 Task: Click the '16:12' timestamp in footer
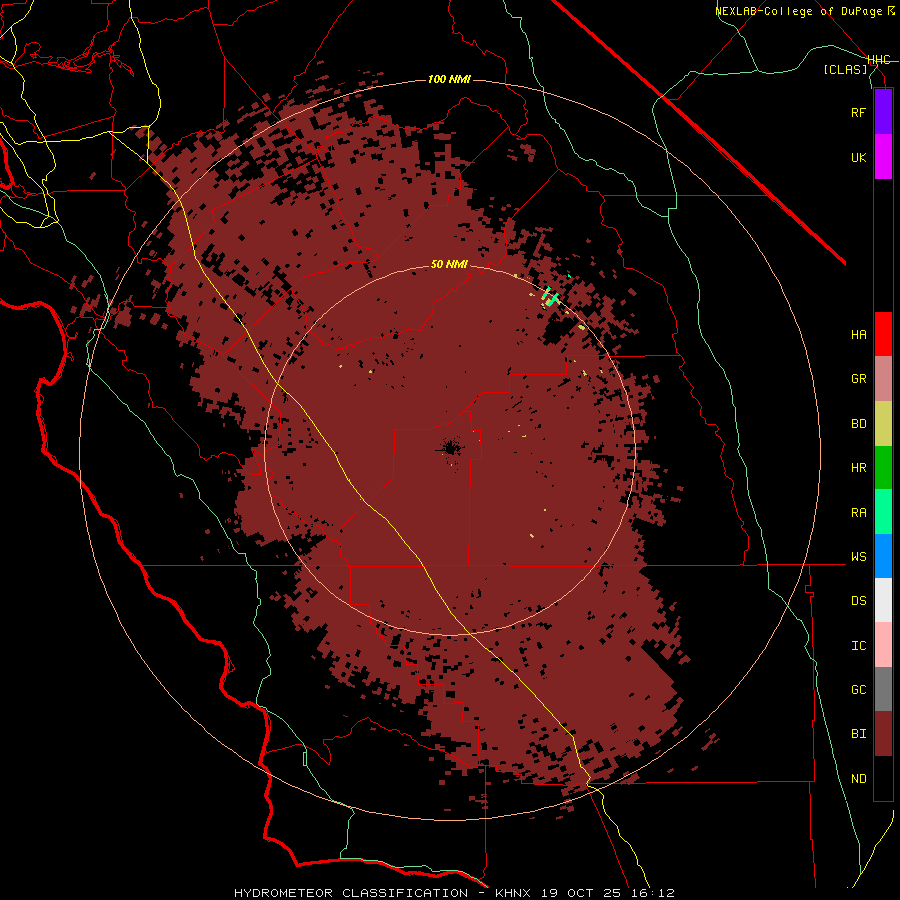click(x=651, y=893)
